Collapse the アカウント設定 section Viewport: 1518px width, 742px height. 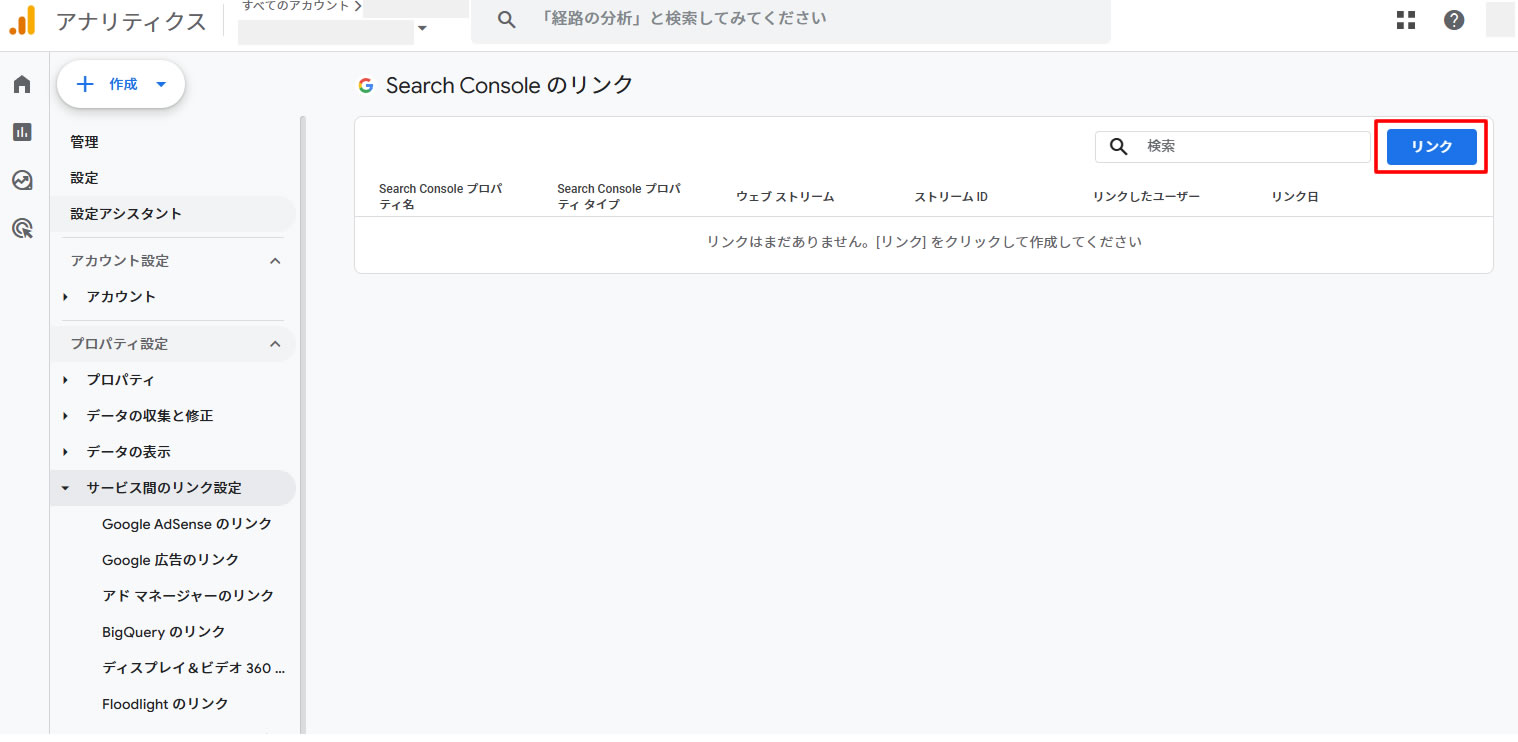pyautogui.click(x=276, y=261)
